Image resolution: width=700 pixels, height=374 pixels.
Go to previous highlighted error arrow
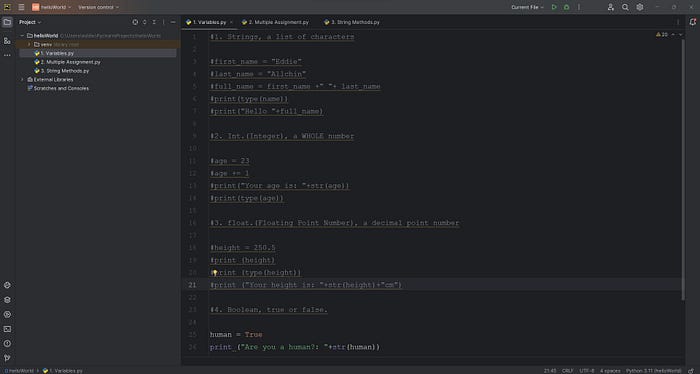pos(673,34)
